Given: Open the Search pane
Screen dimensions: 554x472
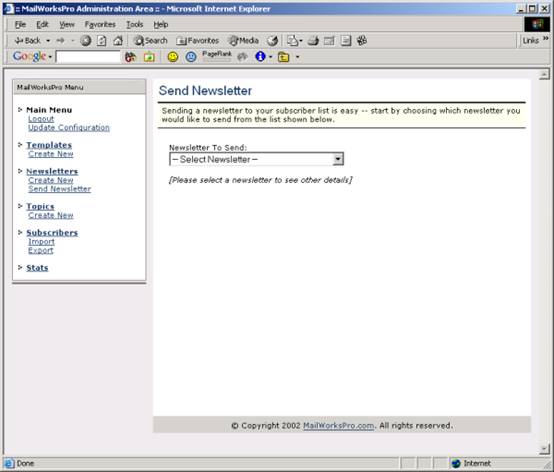Looking at the screenshot, I should click(x=150, y=41).
